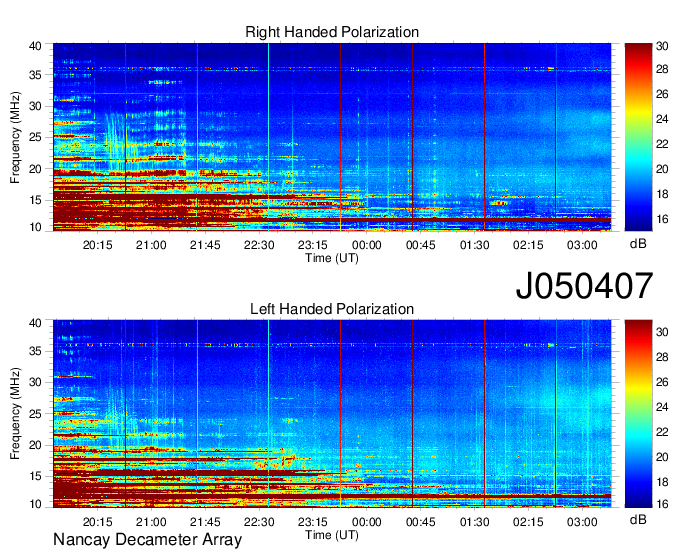Click the 22:30 time tick under the right-handed plot
This screenshot has width=680, height=552.
[x=259, y=245]
